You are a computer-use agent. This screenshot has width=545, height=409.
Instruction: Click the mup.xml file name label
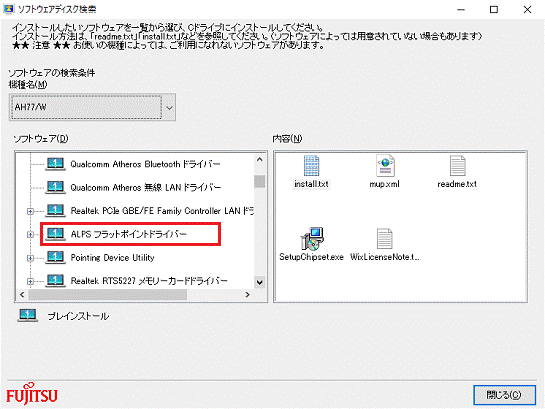[384, 184]
